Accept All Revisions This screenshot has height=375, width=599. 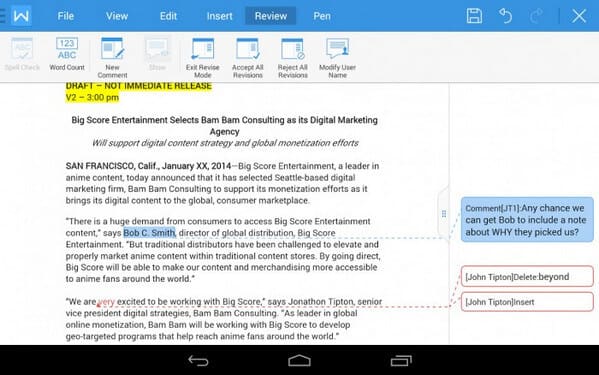248,58
